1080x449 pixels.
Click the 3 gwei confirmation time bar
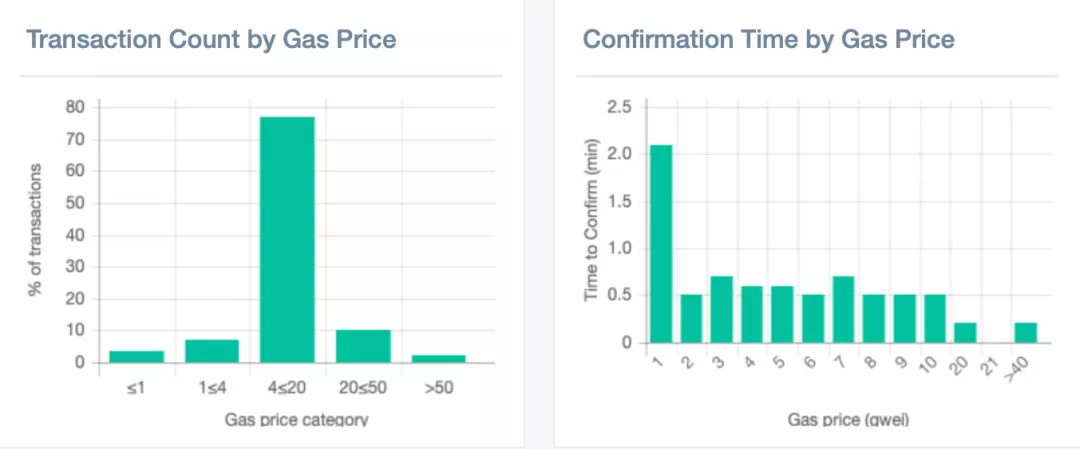(722, 310)
